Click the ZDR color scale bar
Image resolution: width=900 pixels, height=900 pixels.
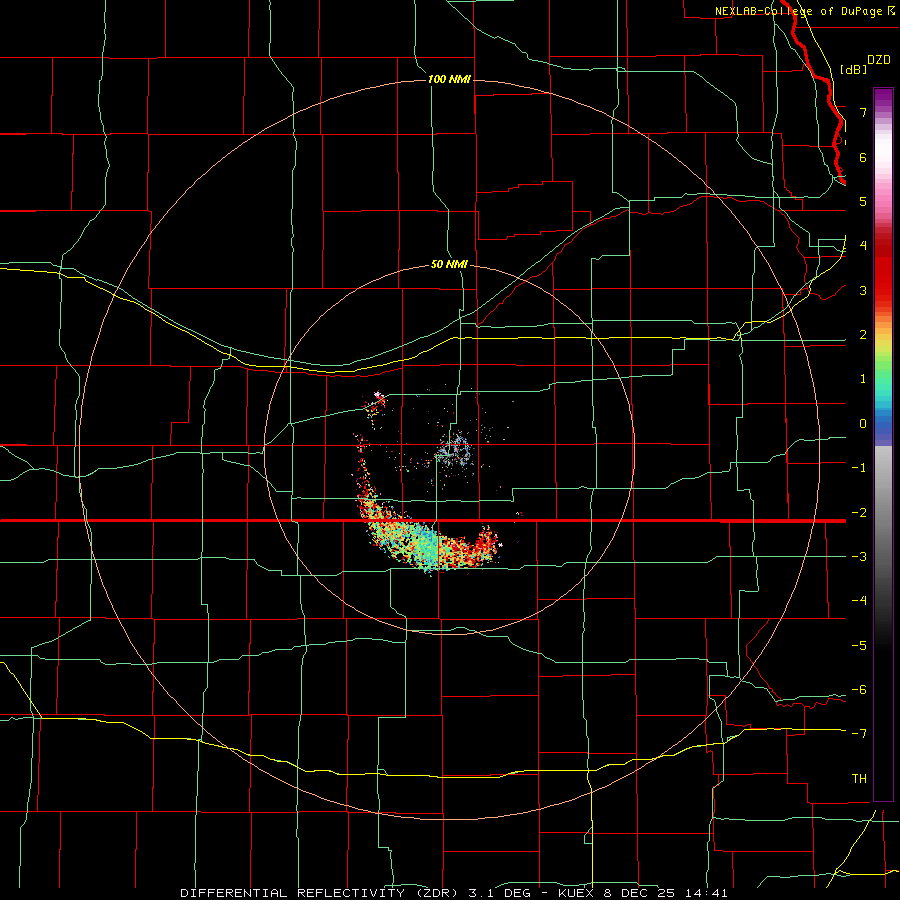tap(883, 444)
